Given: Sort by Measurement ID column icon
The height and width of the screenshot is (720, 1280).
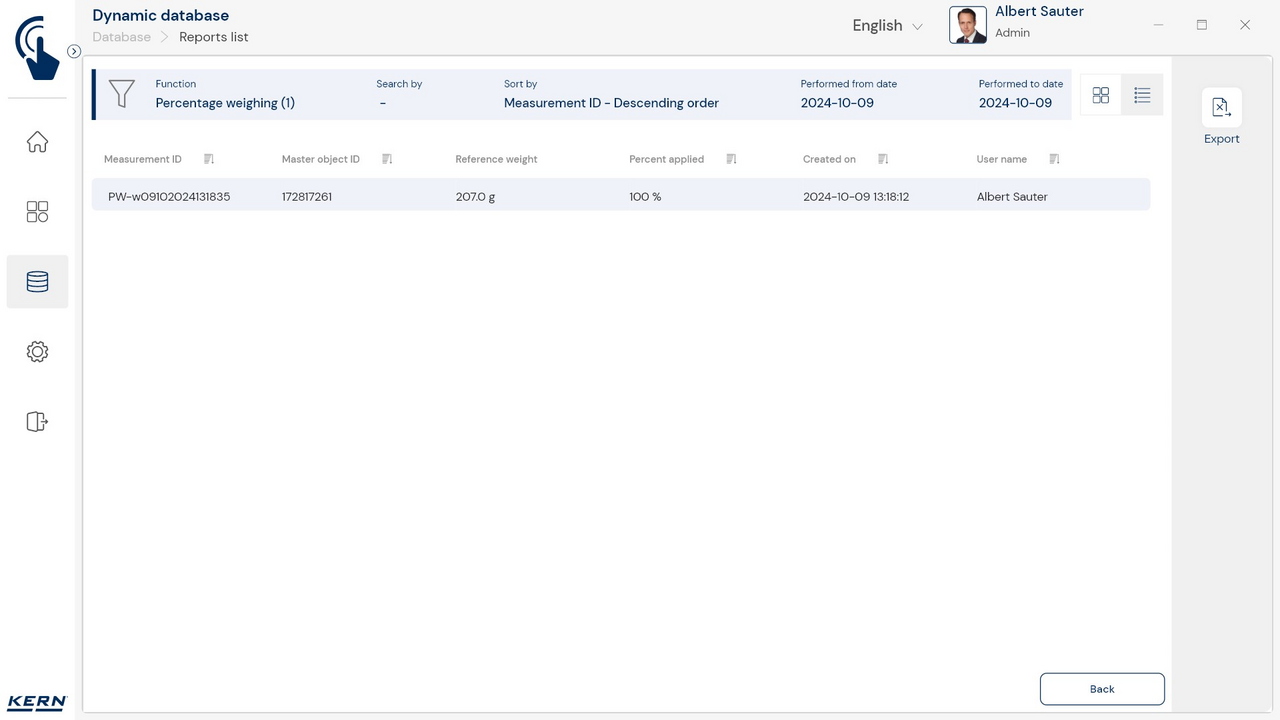Looking at the screenshot, I should (209, 160).
